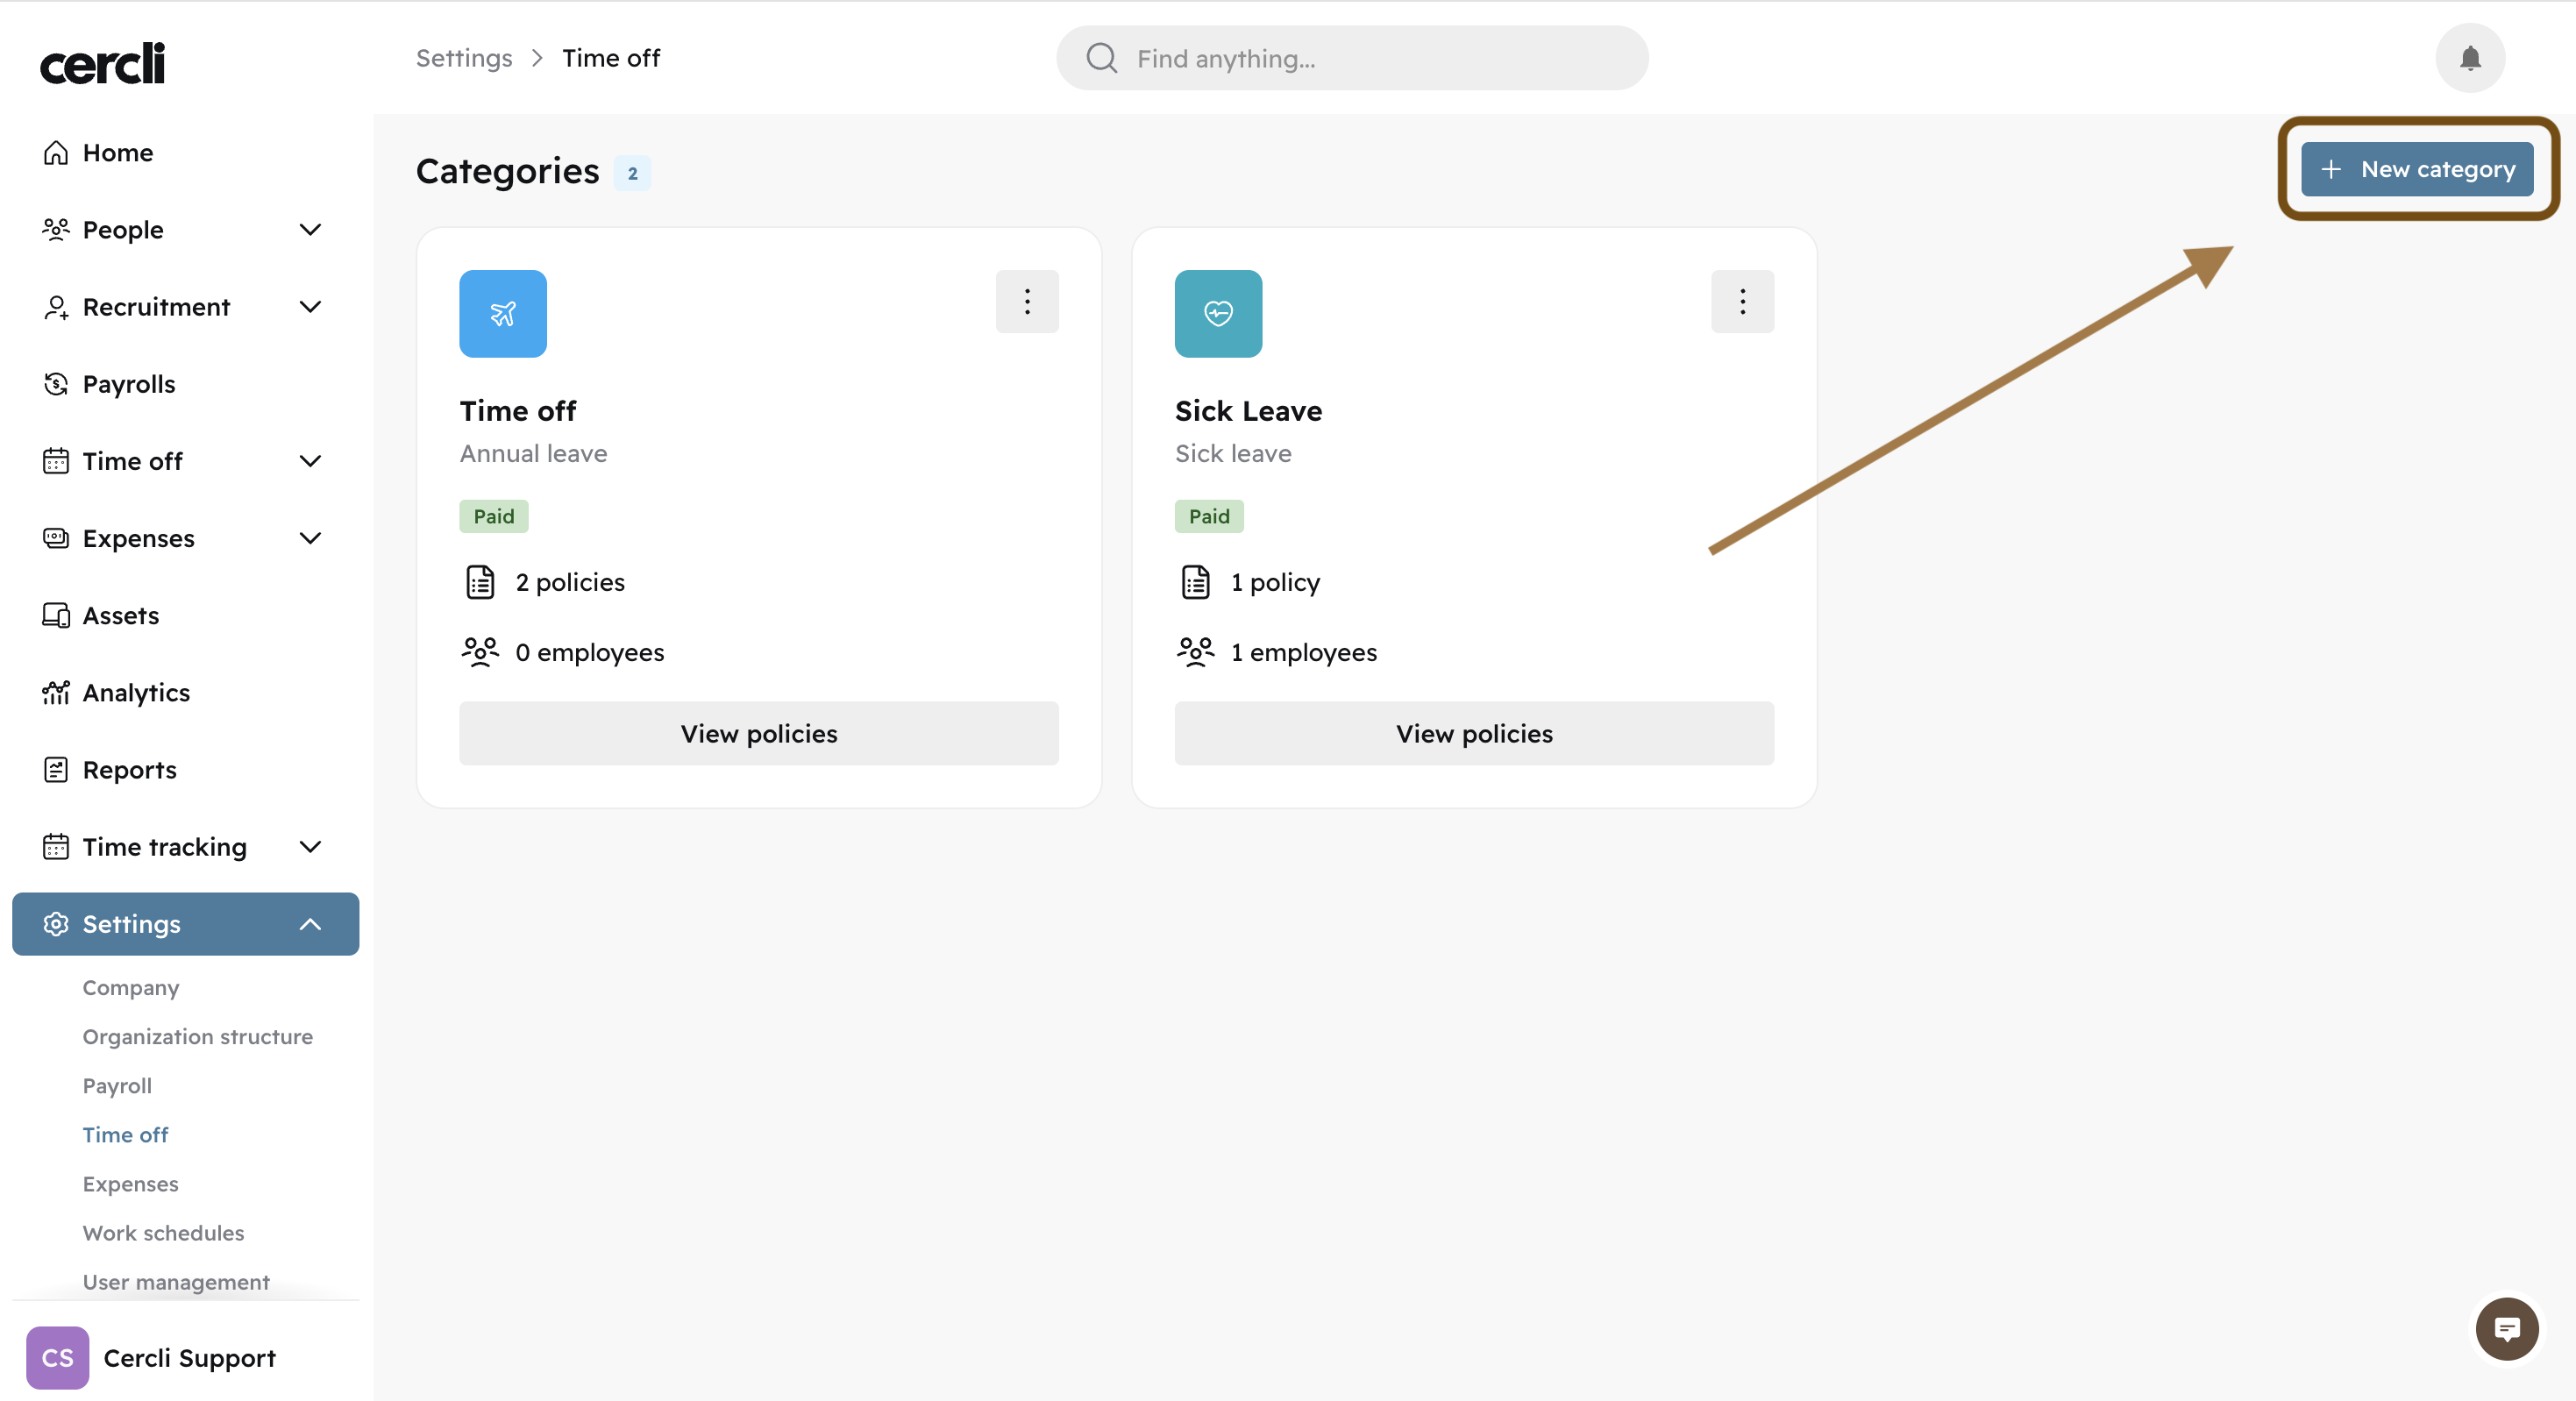
Task: Expand the Time tracking sidebar section
Action: coord(310,847)
